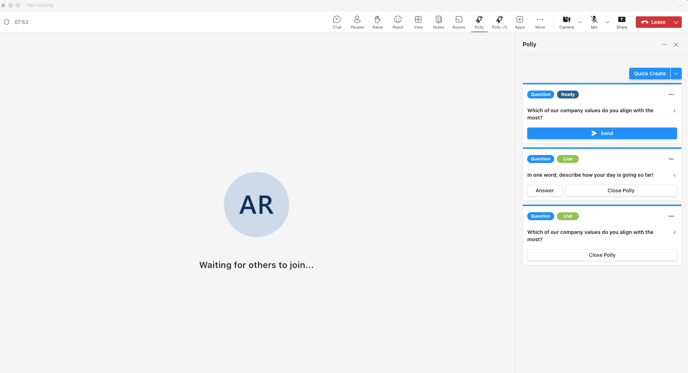Viewport: 688px width, 373px height.
Task: Answer the 'describe your day' polly
Action: pos(545,190)
